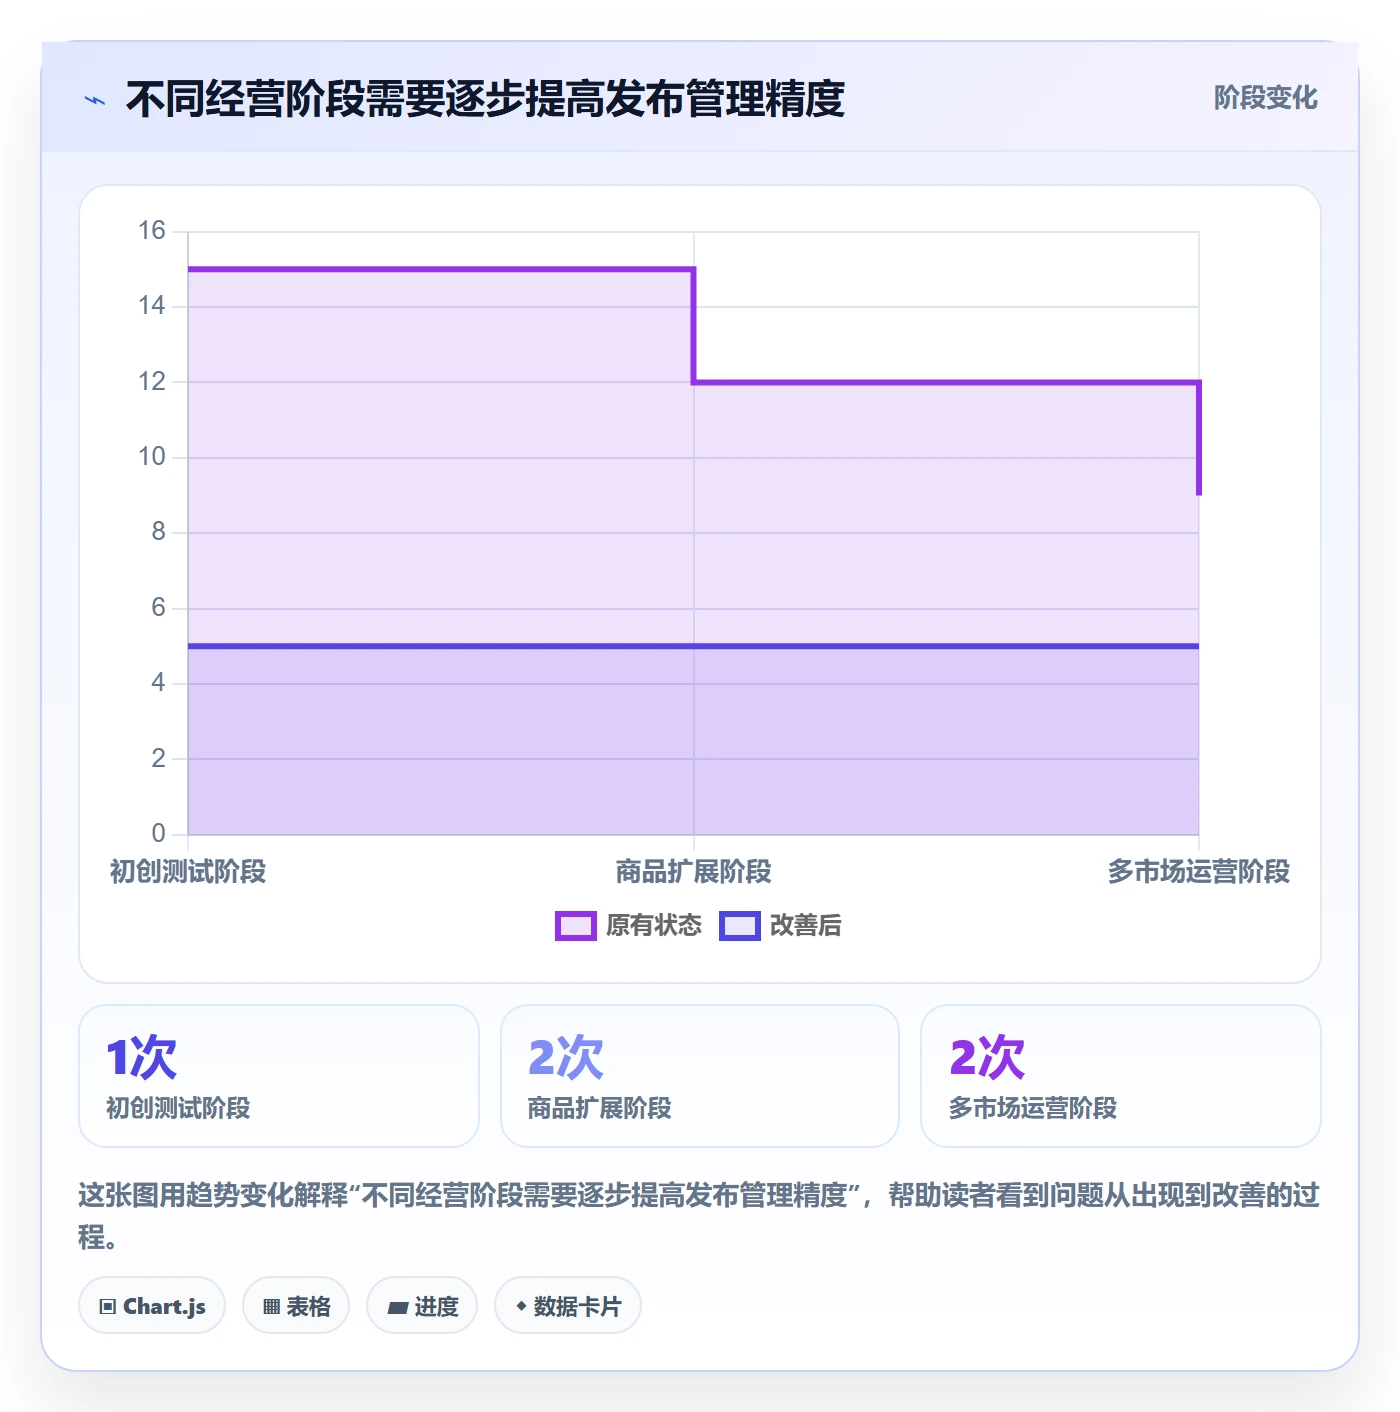Click the y-axis value 14
Viewport: 1400px width, 1412px height.
pyautogui.click(x=152, y=306)
